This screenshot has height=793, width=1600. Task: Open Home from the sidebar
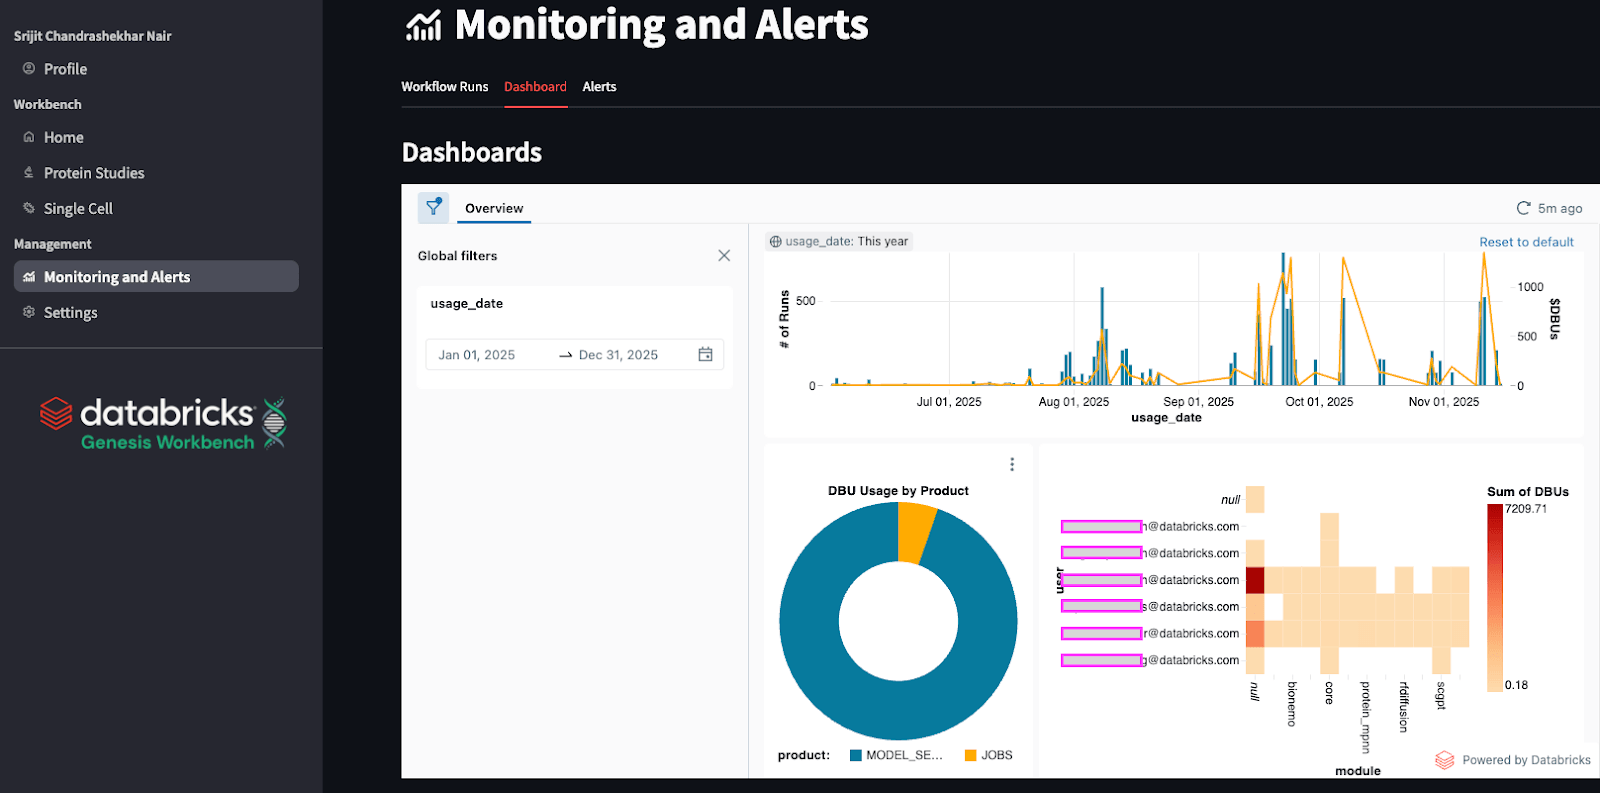(63, 137)
